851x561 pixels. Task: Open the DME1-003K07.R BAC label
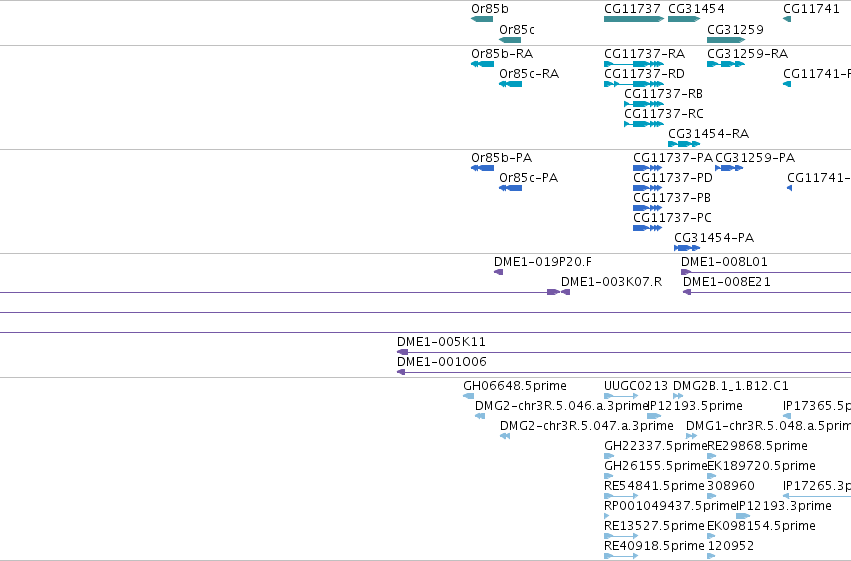coord(612,282)
